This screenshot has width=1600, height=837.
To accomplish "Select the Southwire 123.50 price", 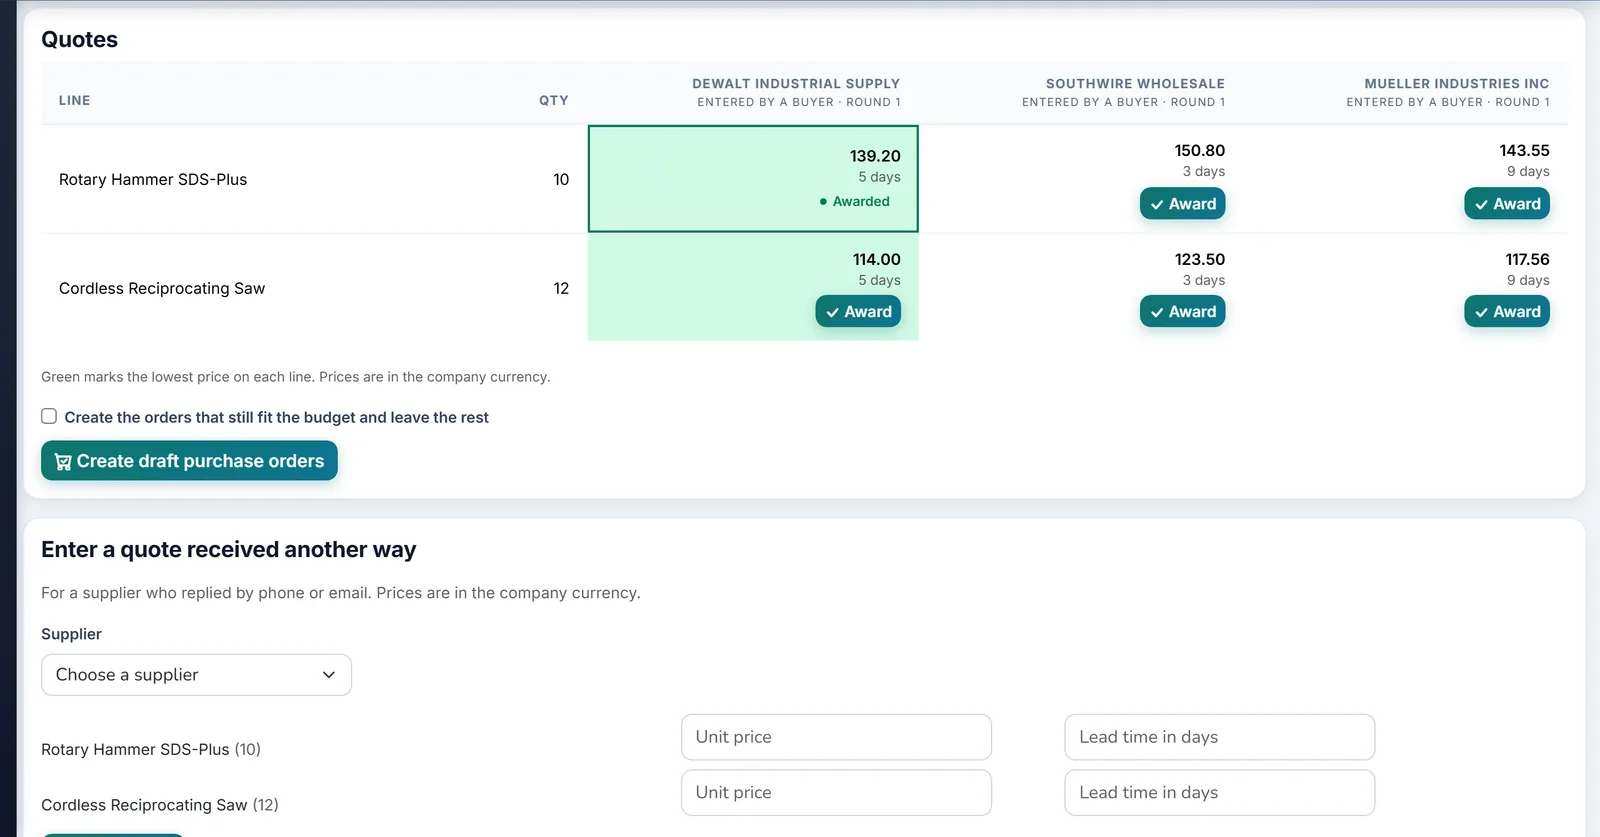I will point(1200,259).
